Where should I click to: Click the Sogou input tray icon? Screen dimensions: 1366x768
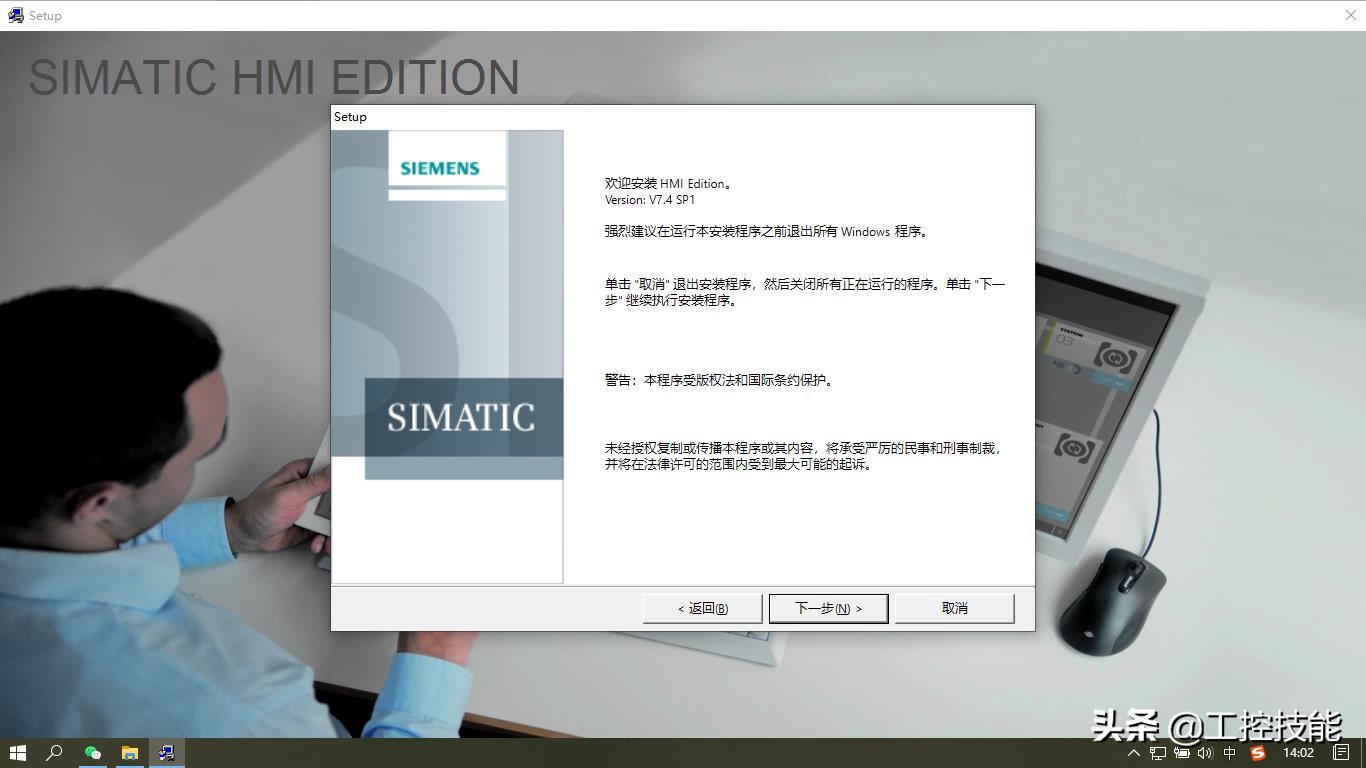click(x=1257, y=753)
